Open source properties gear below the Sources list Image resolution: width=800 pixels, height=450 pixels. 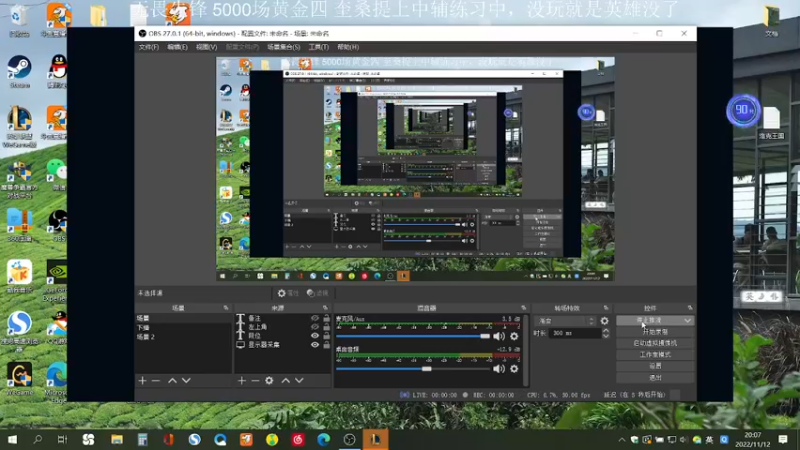[269, 381]
